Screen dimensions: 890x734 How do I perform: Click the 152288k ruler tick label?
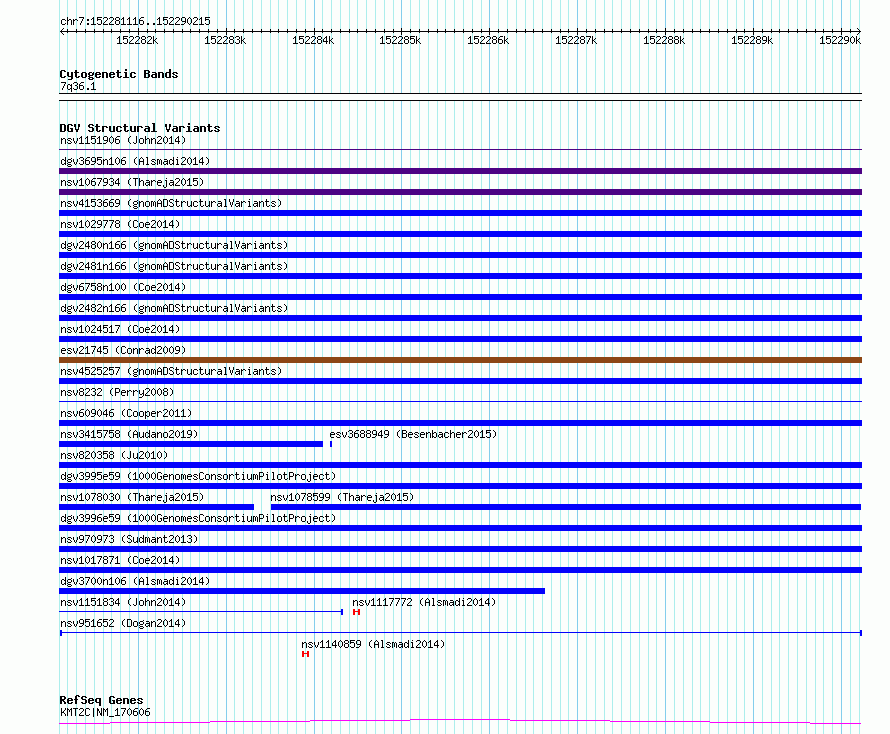(664, 40)
